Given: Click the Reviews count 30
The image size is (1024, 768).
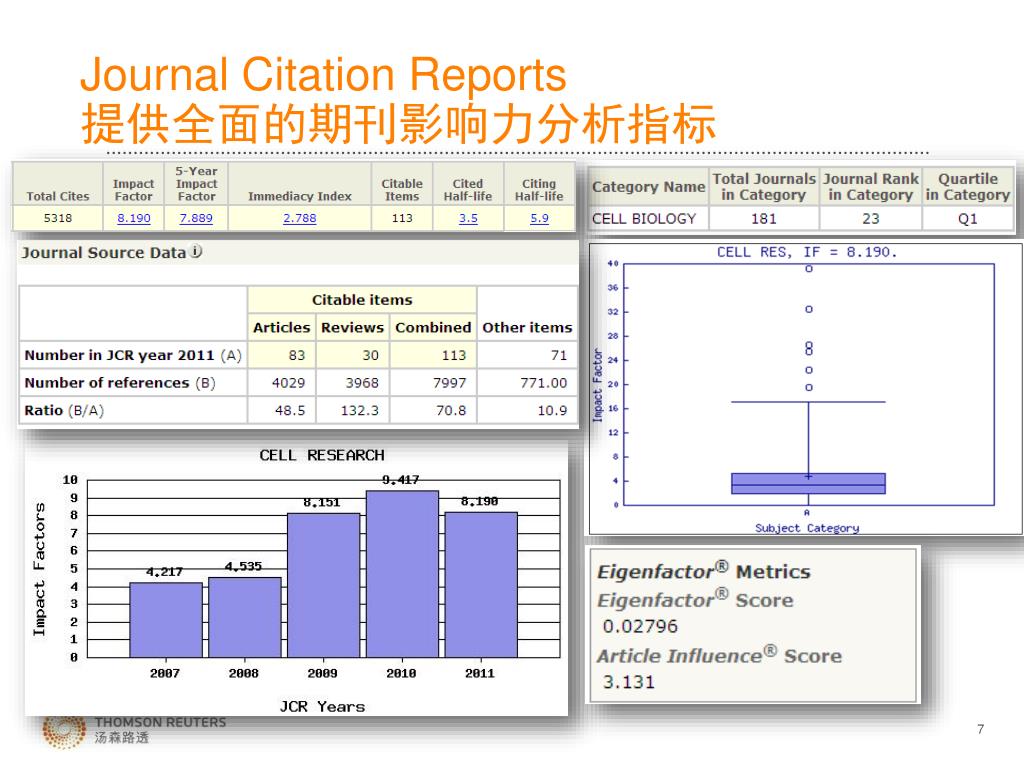Looking at the screenshot, I should pos(370,355).
